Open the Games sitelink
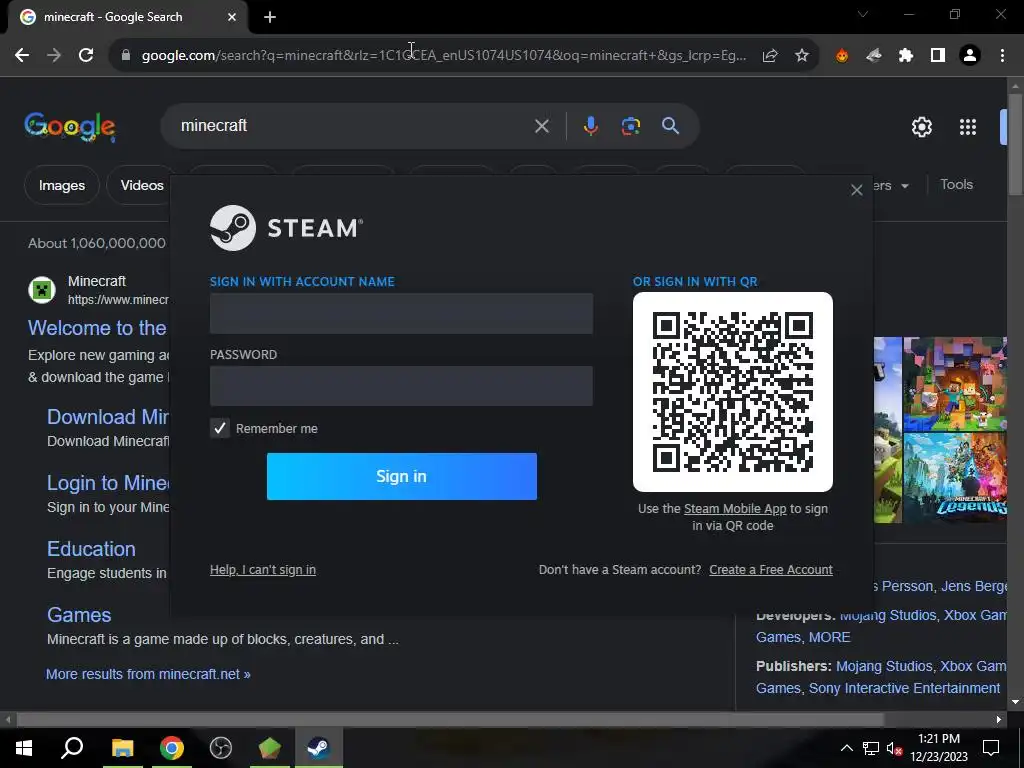This screenshot has width=1024, height=768. click(x=79, y=615)
